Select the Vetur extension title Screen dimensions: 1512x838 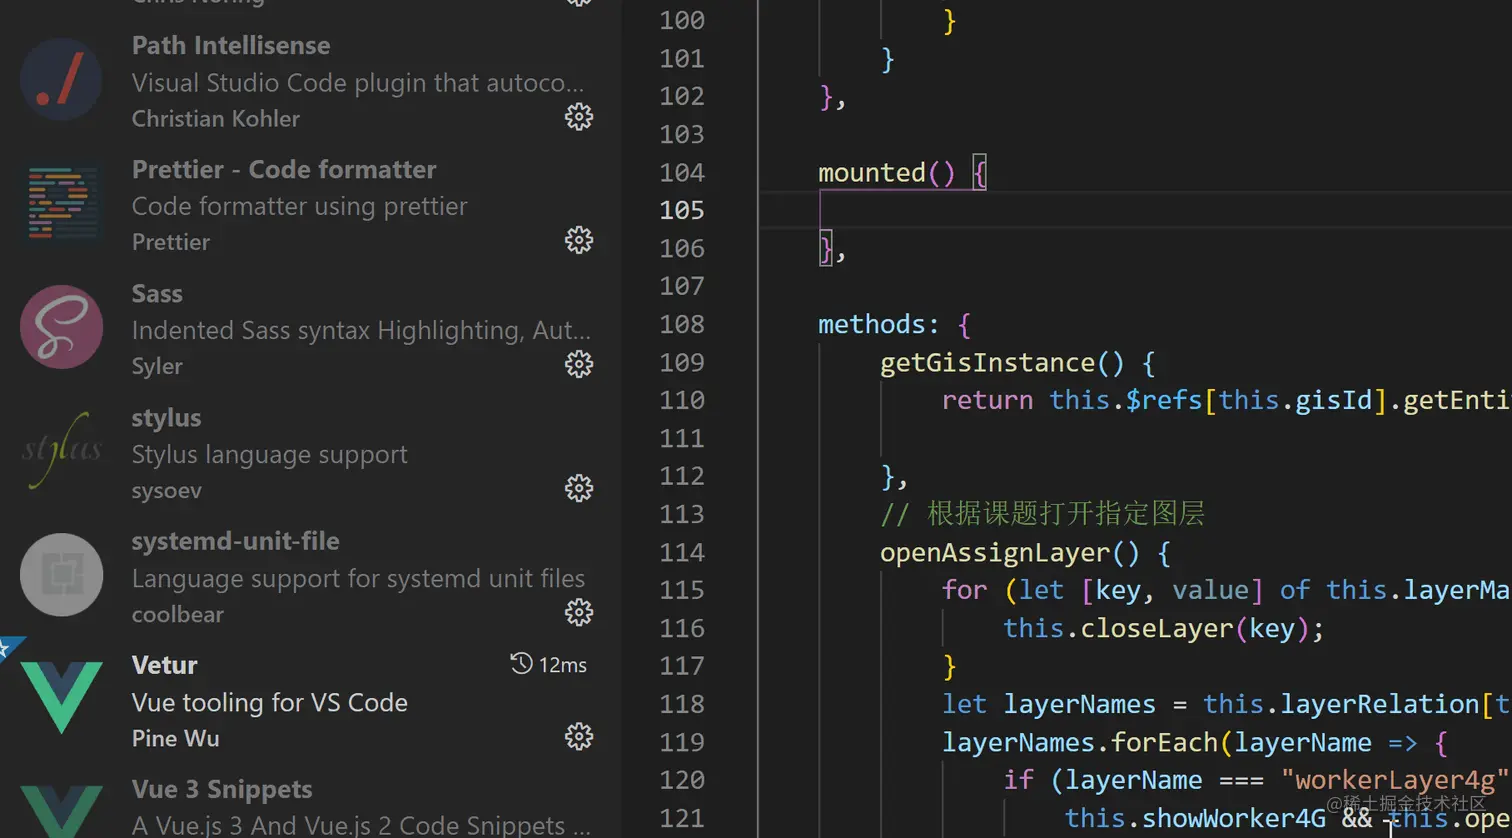[x=165, y=665]
